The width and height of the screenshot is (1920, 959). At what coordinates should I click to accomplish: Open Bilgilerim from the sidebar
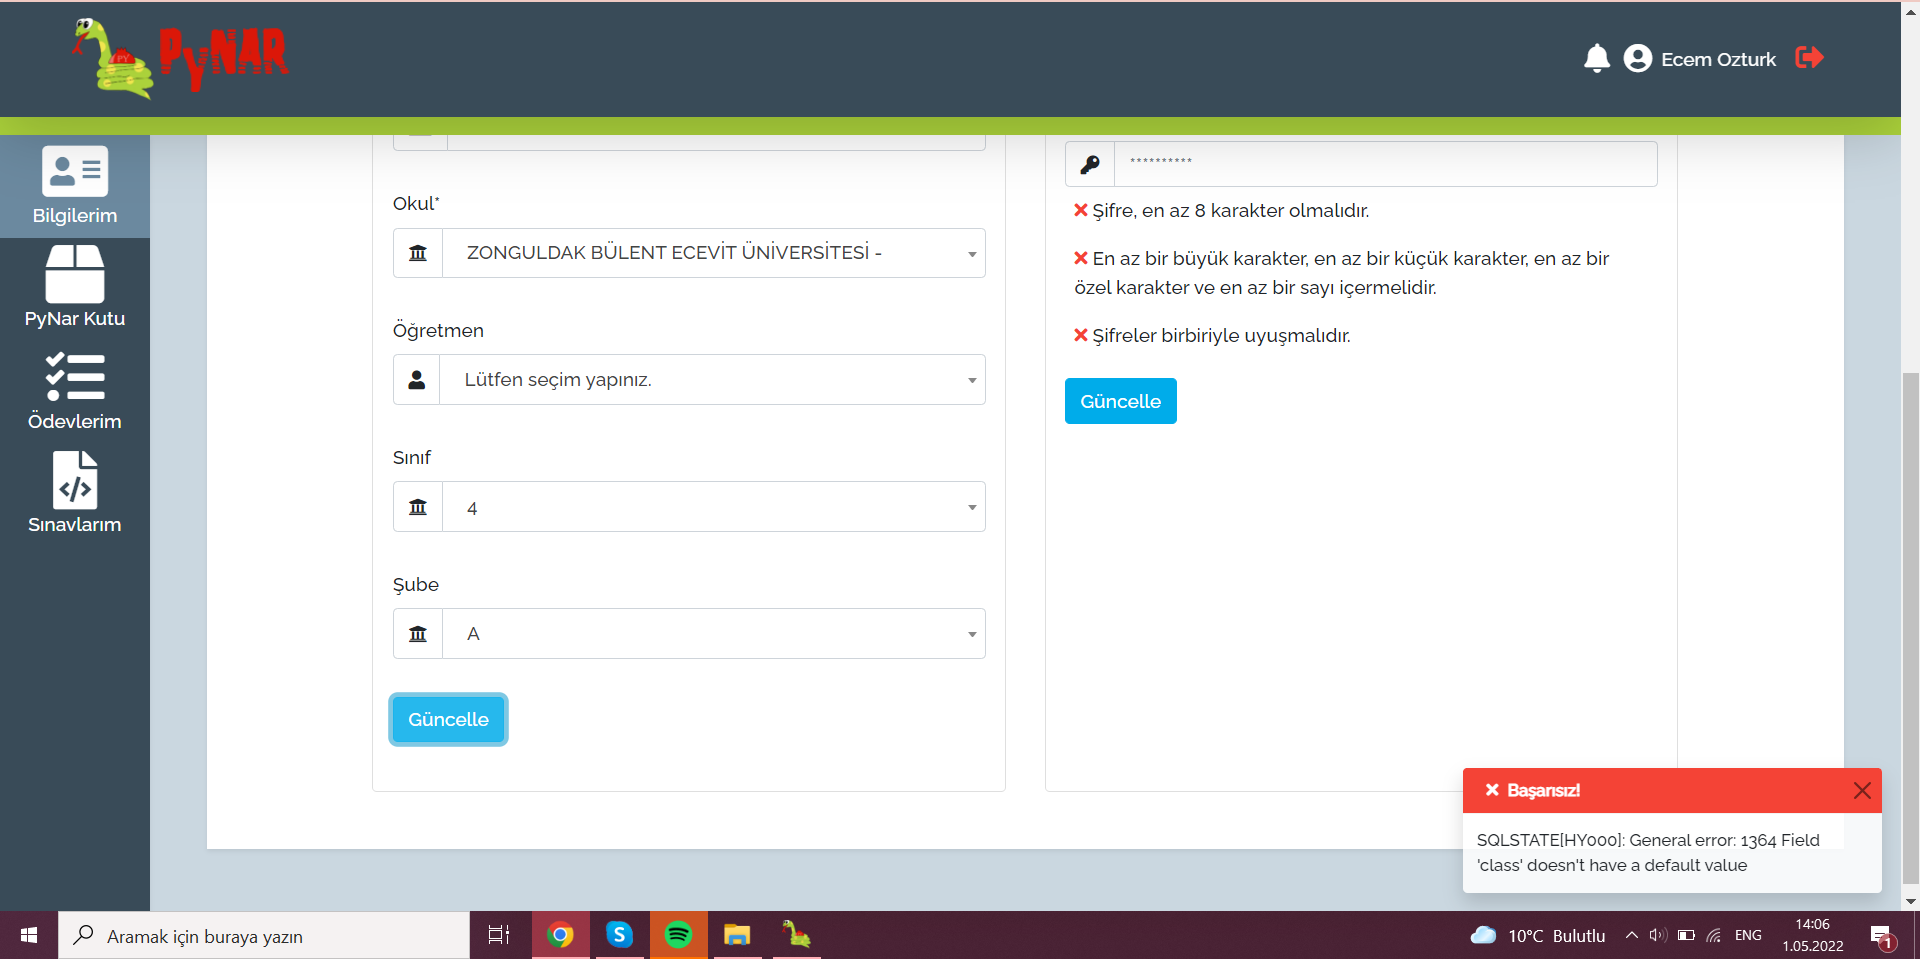pos(74,186)
